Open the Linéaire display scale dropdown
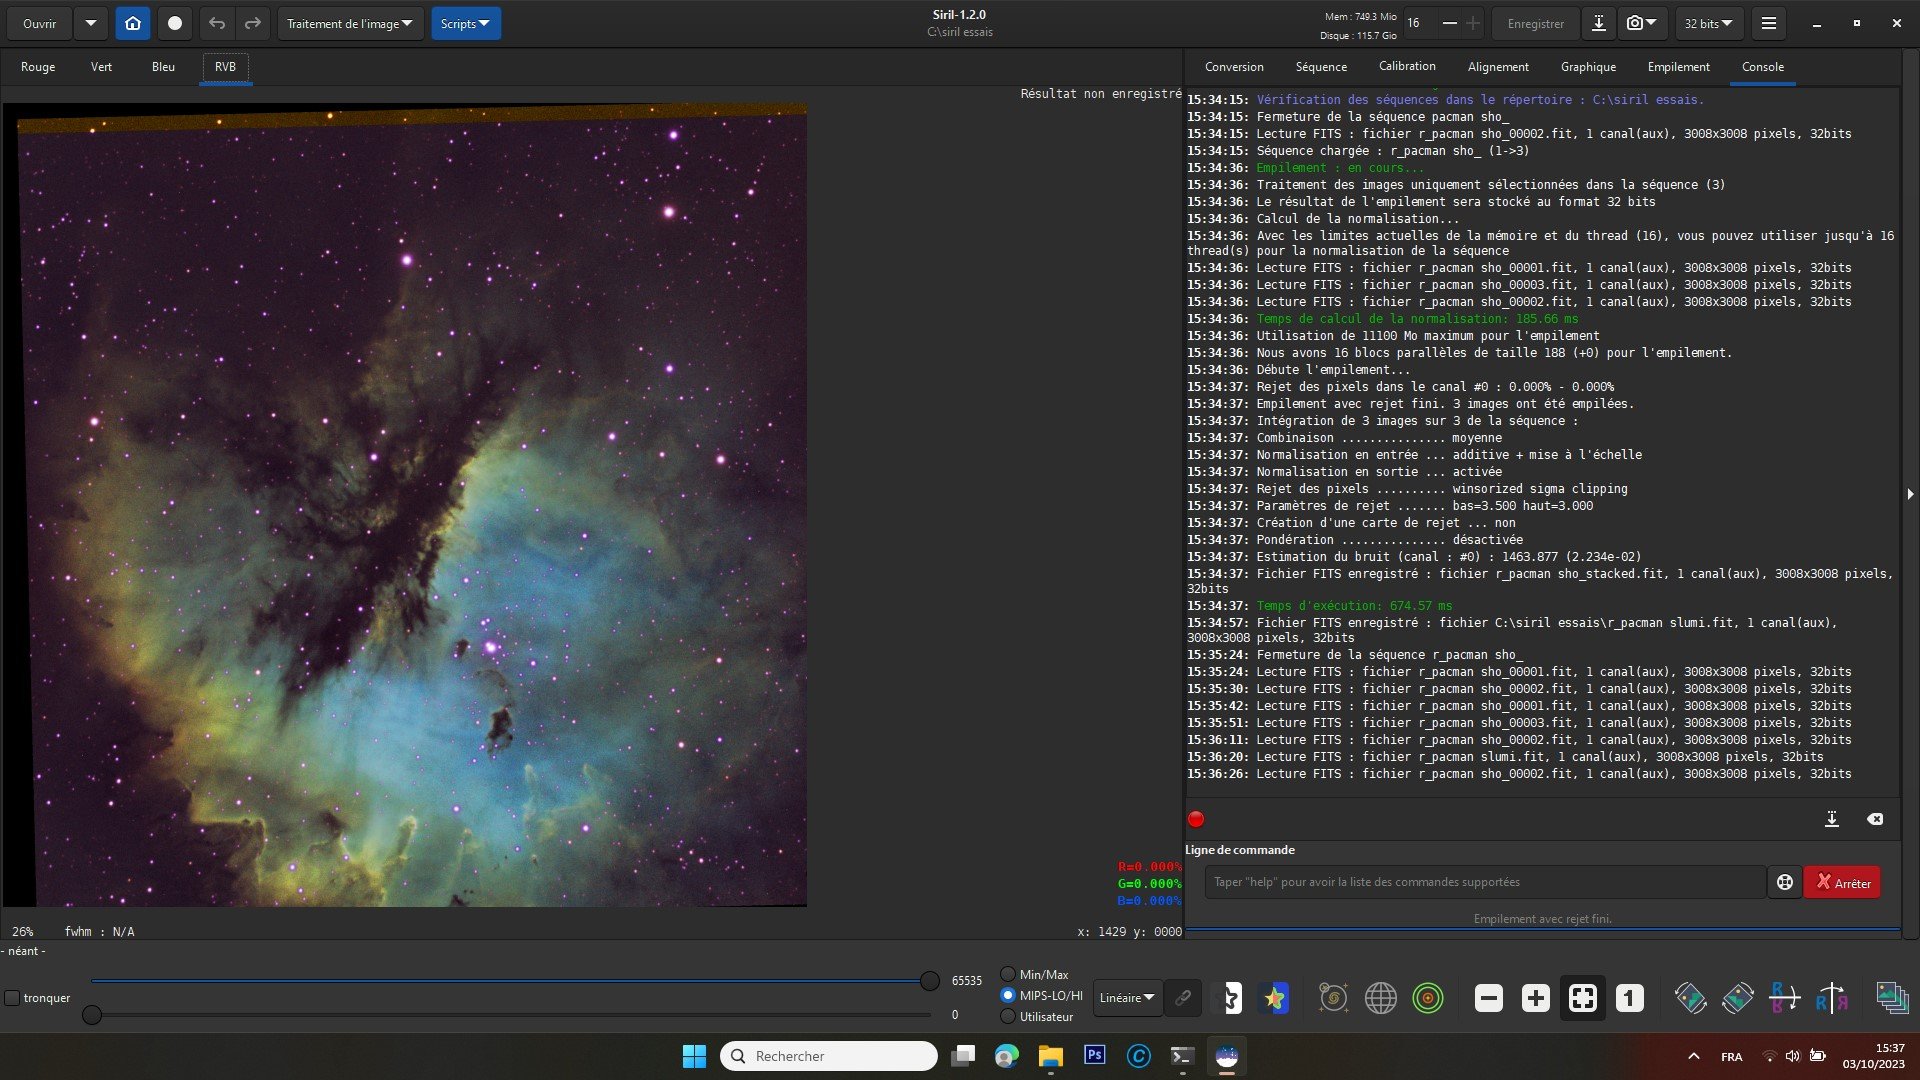1920x1080 pixels. coord(1127,998)
